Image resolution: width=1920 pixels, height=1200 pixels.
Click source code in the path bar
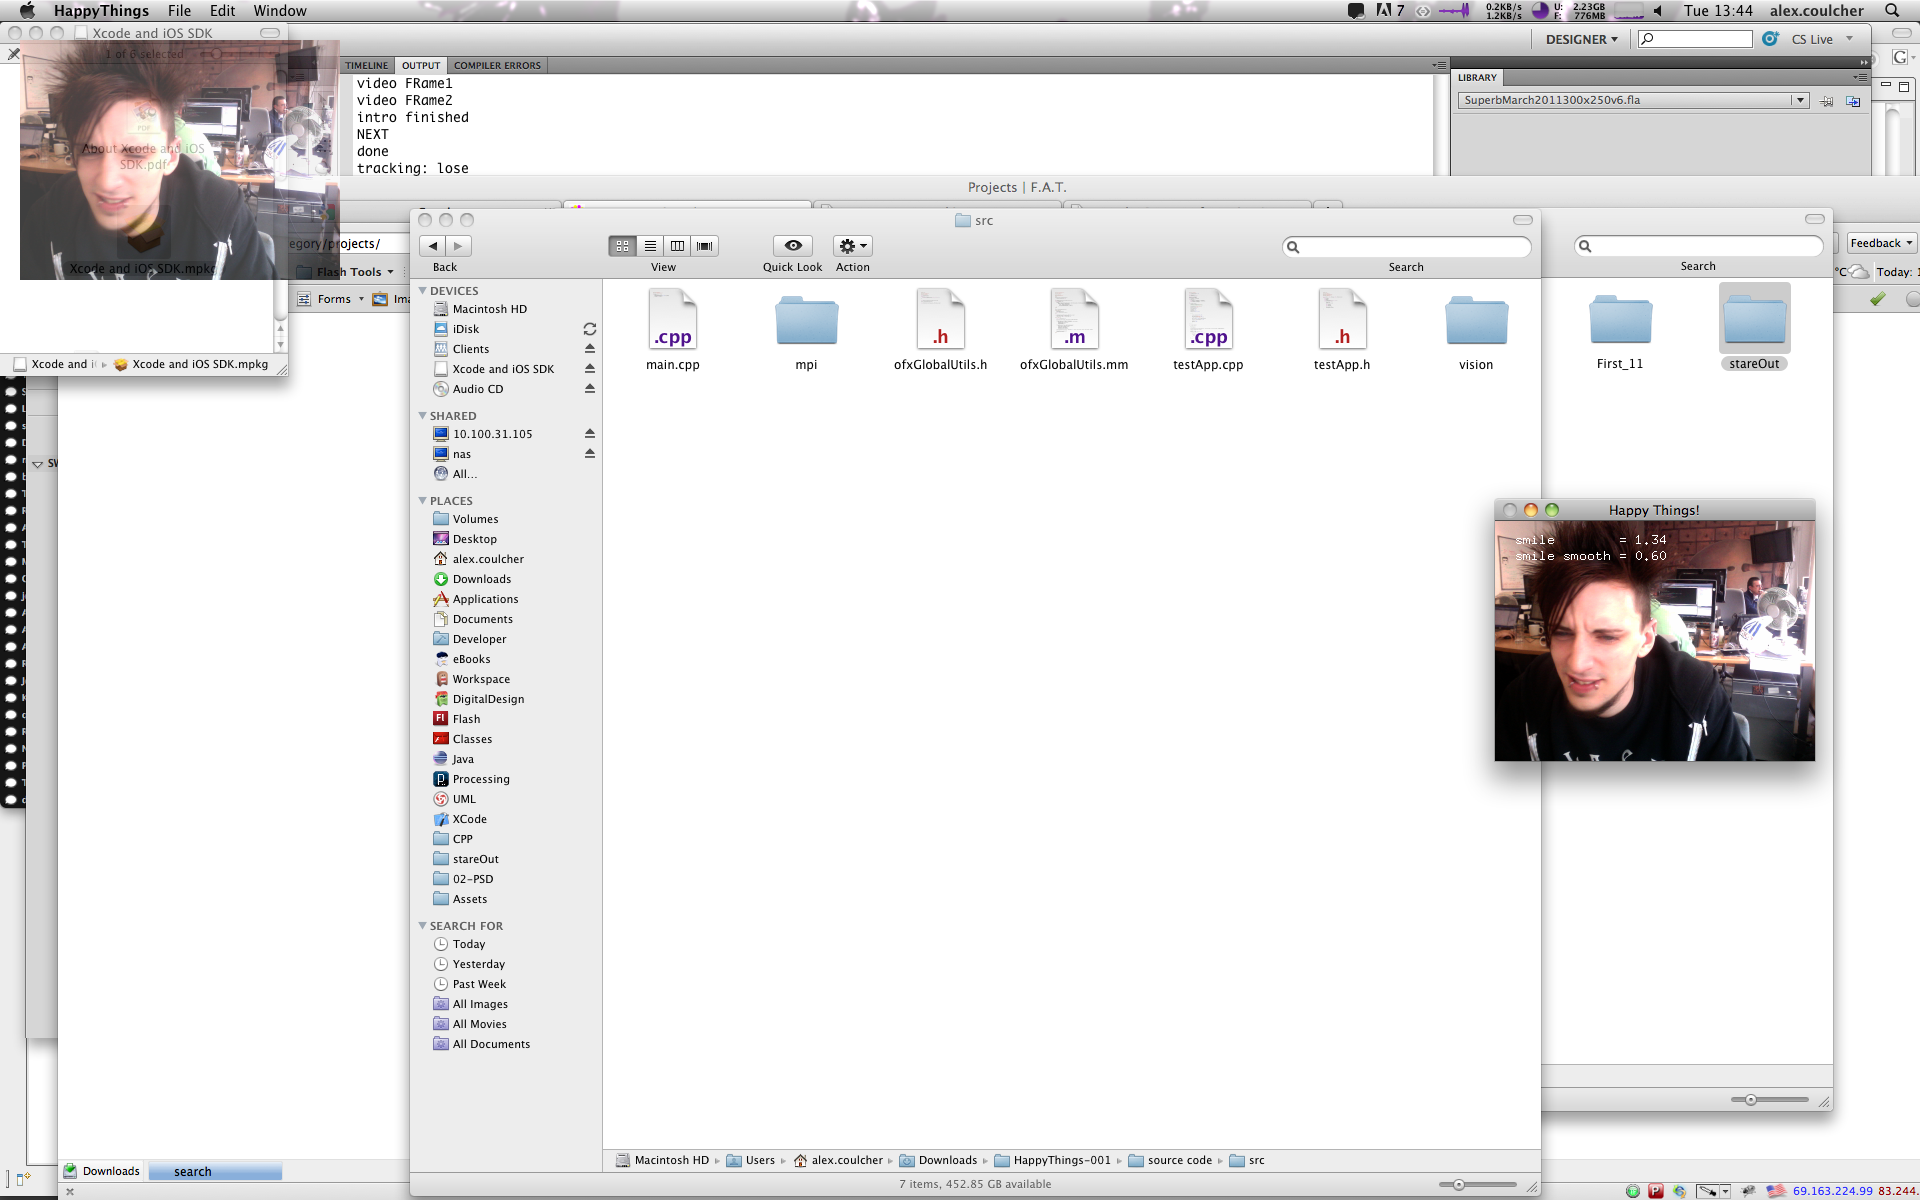(1170, 1161)
